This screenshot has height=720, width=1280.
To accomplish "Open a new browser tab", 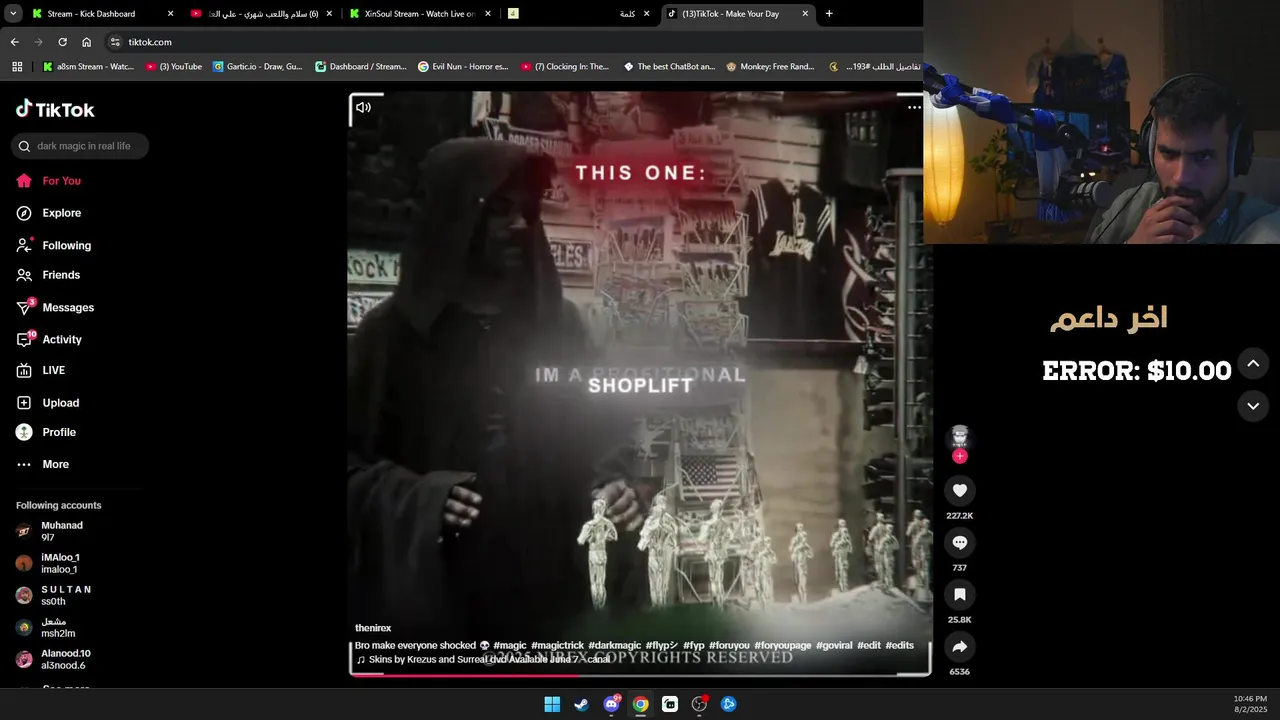I will pyautogui.click(x=829, y=14).
